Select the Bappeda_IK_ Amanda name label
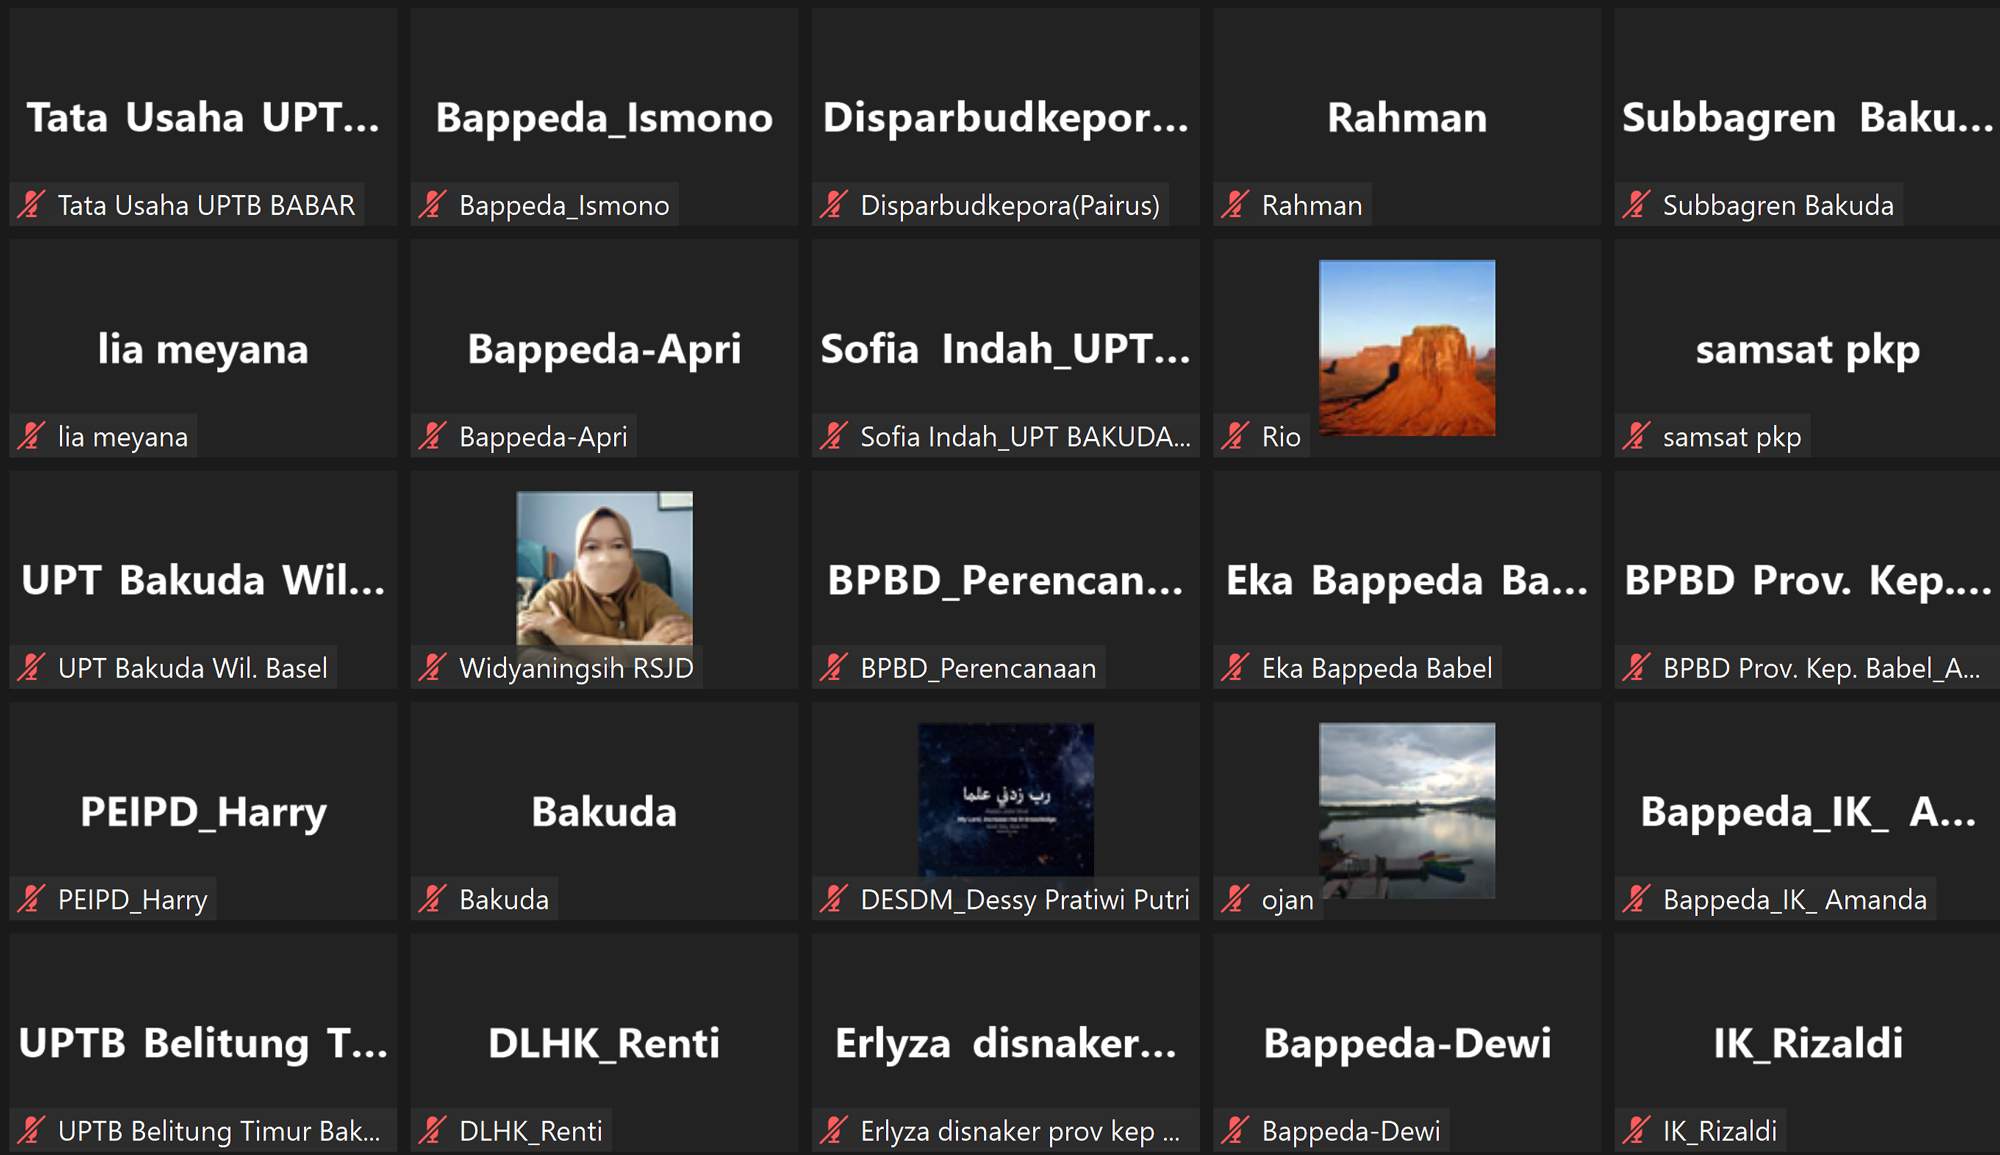Image resolution: width=2000 pixels, height=1155 pixels. coord(1794,899)
